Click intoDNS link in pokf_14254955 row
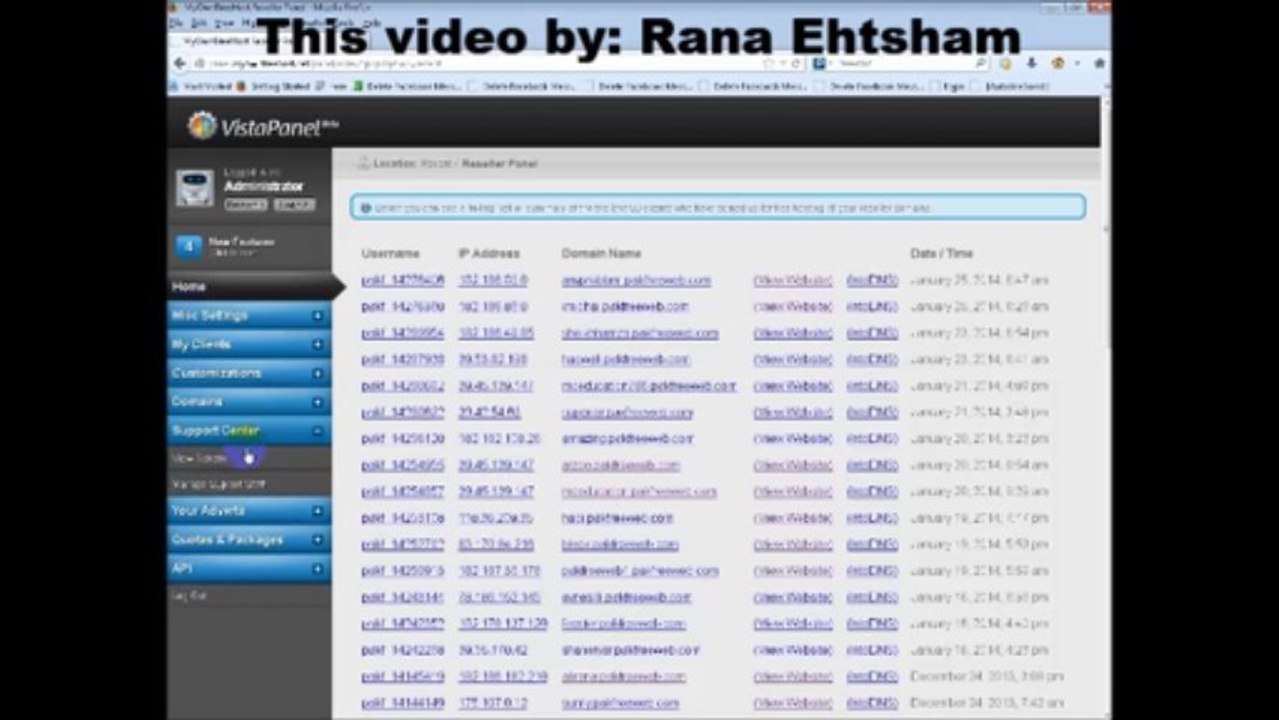 pos(872,465)
